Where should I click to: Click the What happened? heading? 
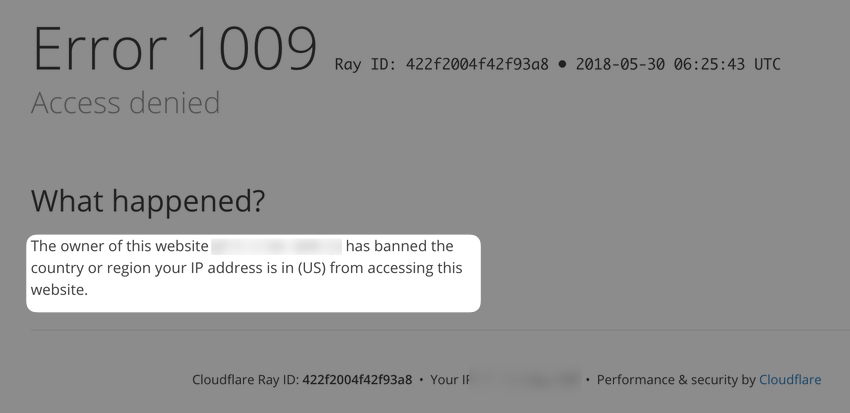coord(148,201)
